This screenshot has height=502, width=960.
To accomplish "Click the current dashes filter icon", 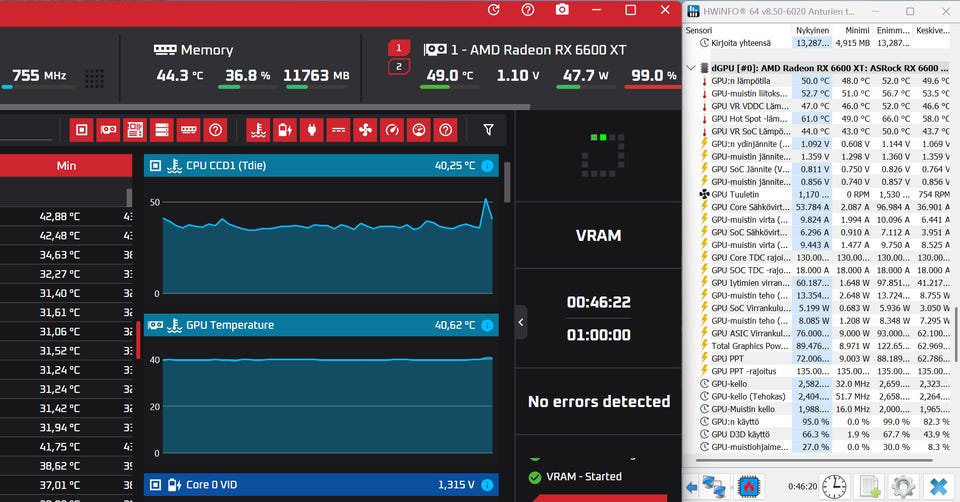I will [339, 130].
